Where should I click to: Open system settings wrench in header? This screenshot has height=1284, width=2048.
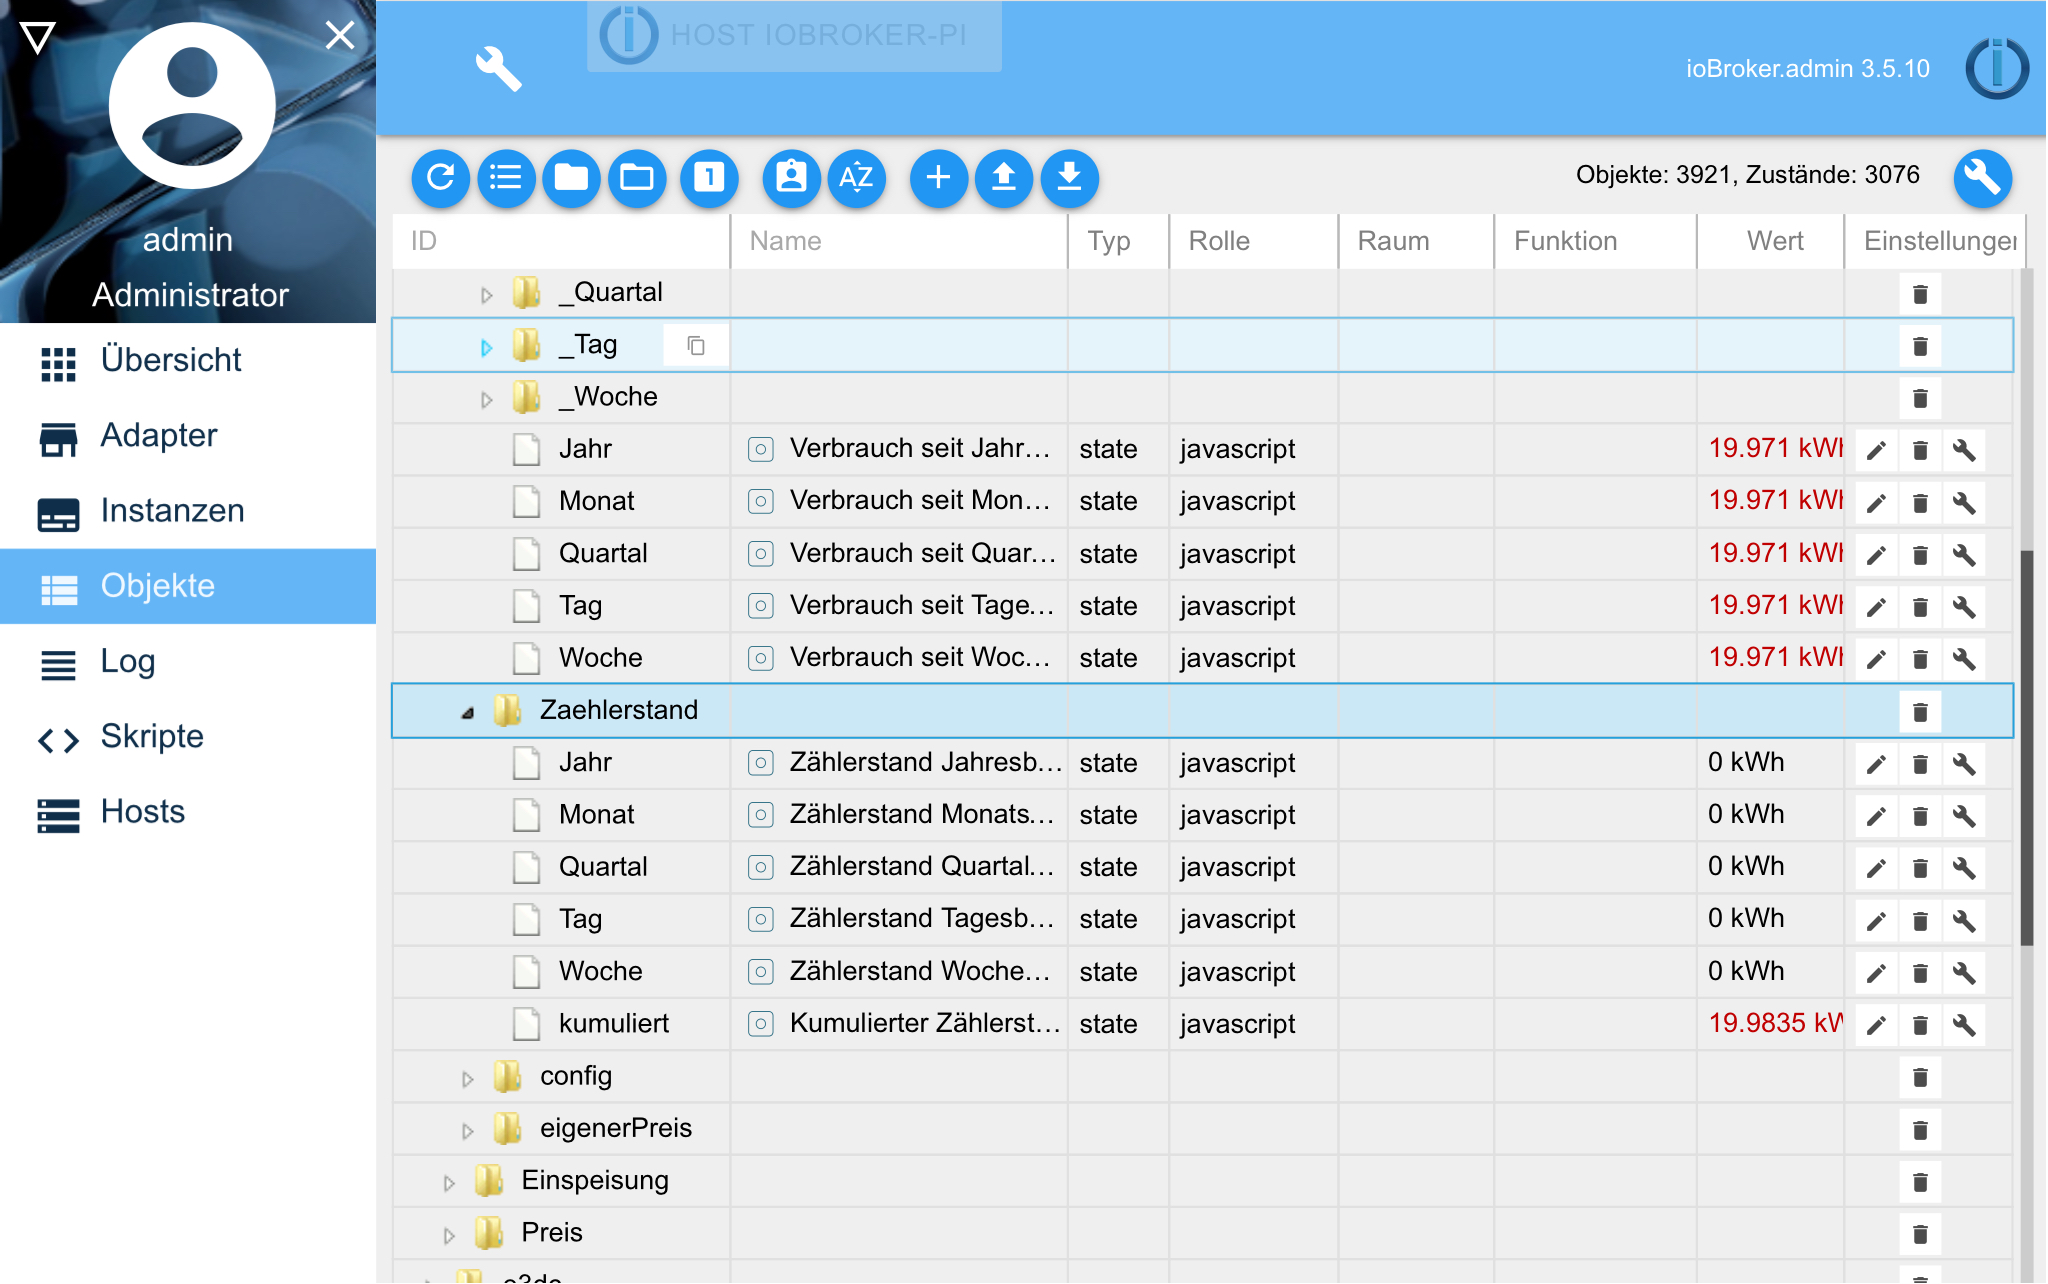497,69
